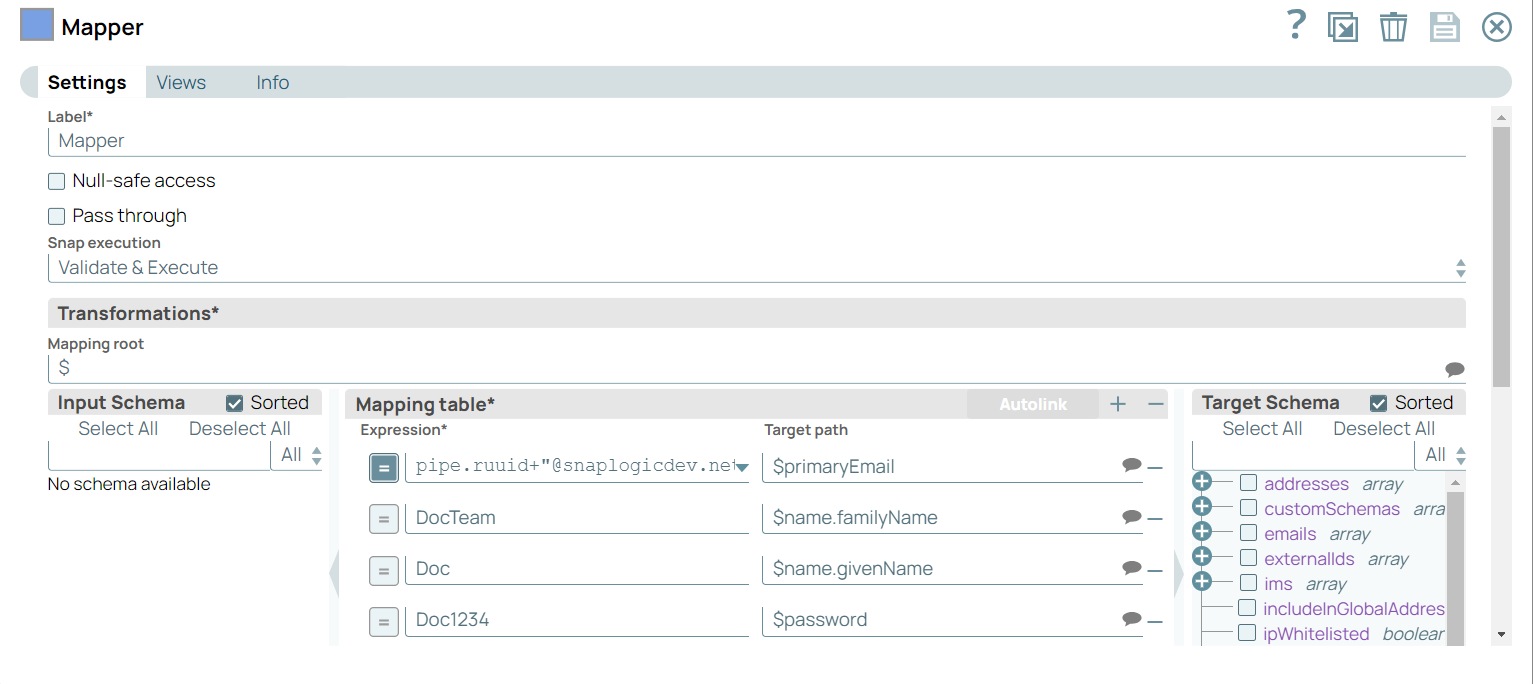Screen dimensions: 1533x684
Task: Open suggestion bubble for $name.familyName target path
Action: click(1132, 516)
